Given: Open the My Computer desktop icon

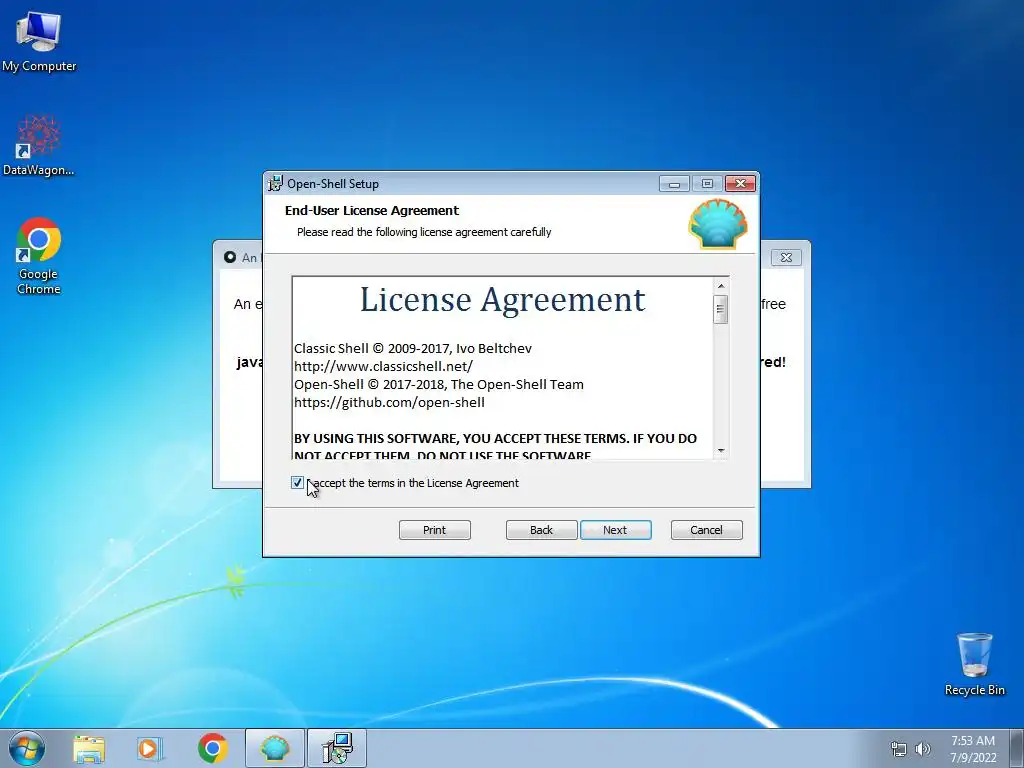Looking at the screenshot, I should point(39,40).
